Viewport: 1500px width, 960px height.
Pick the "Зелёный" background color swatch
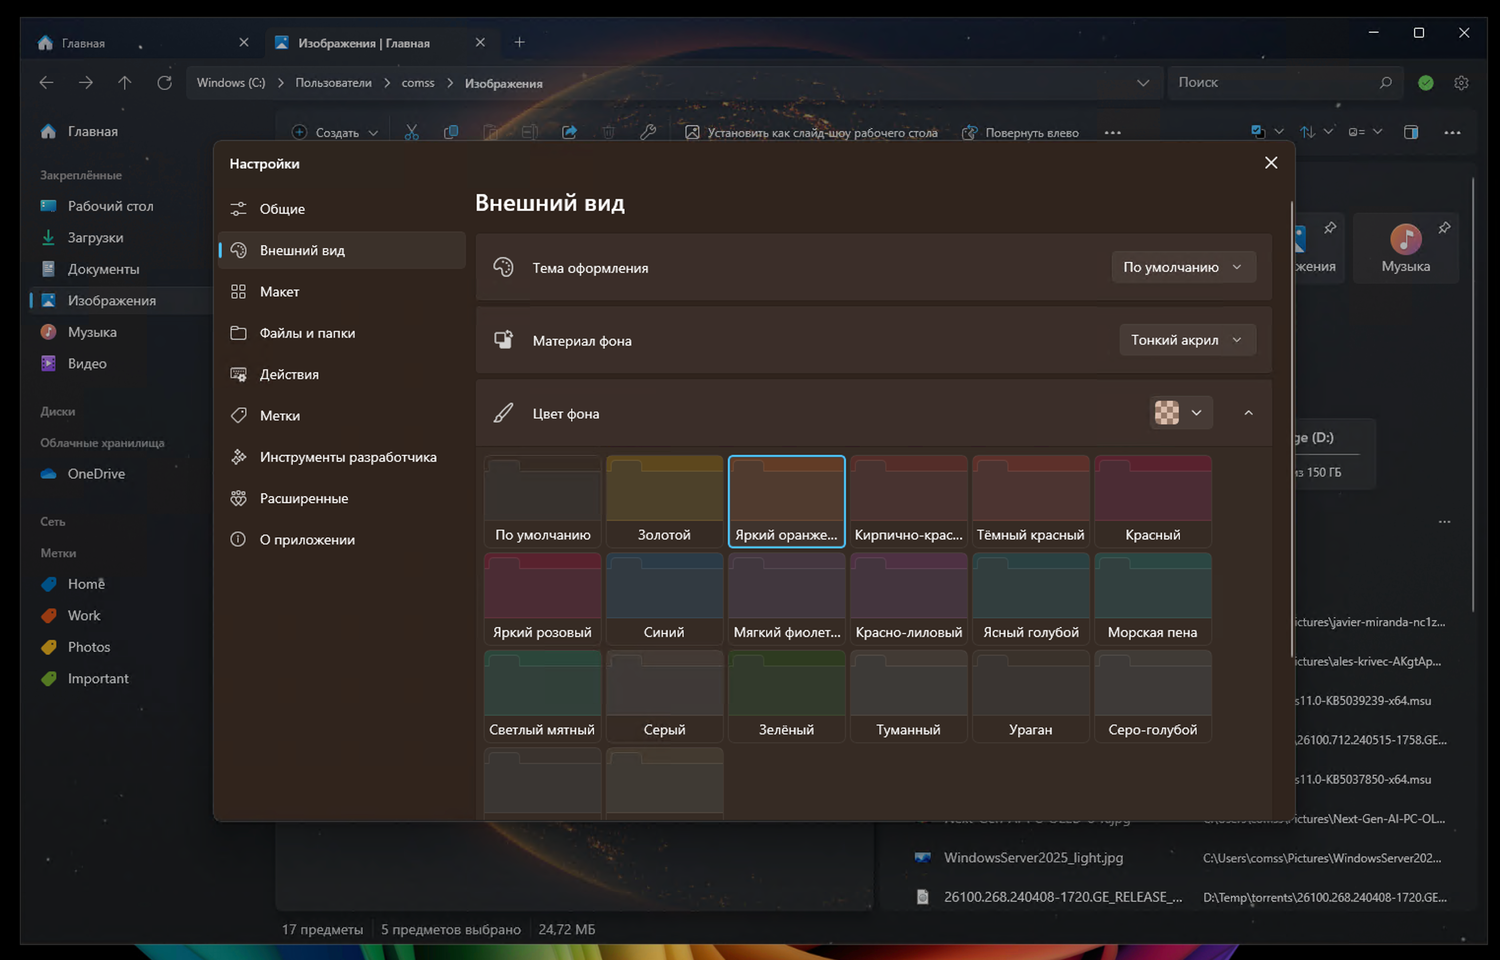(787, 696)
